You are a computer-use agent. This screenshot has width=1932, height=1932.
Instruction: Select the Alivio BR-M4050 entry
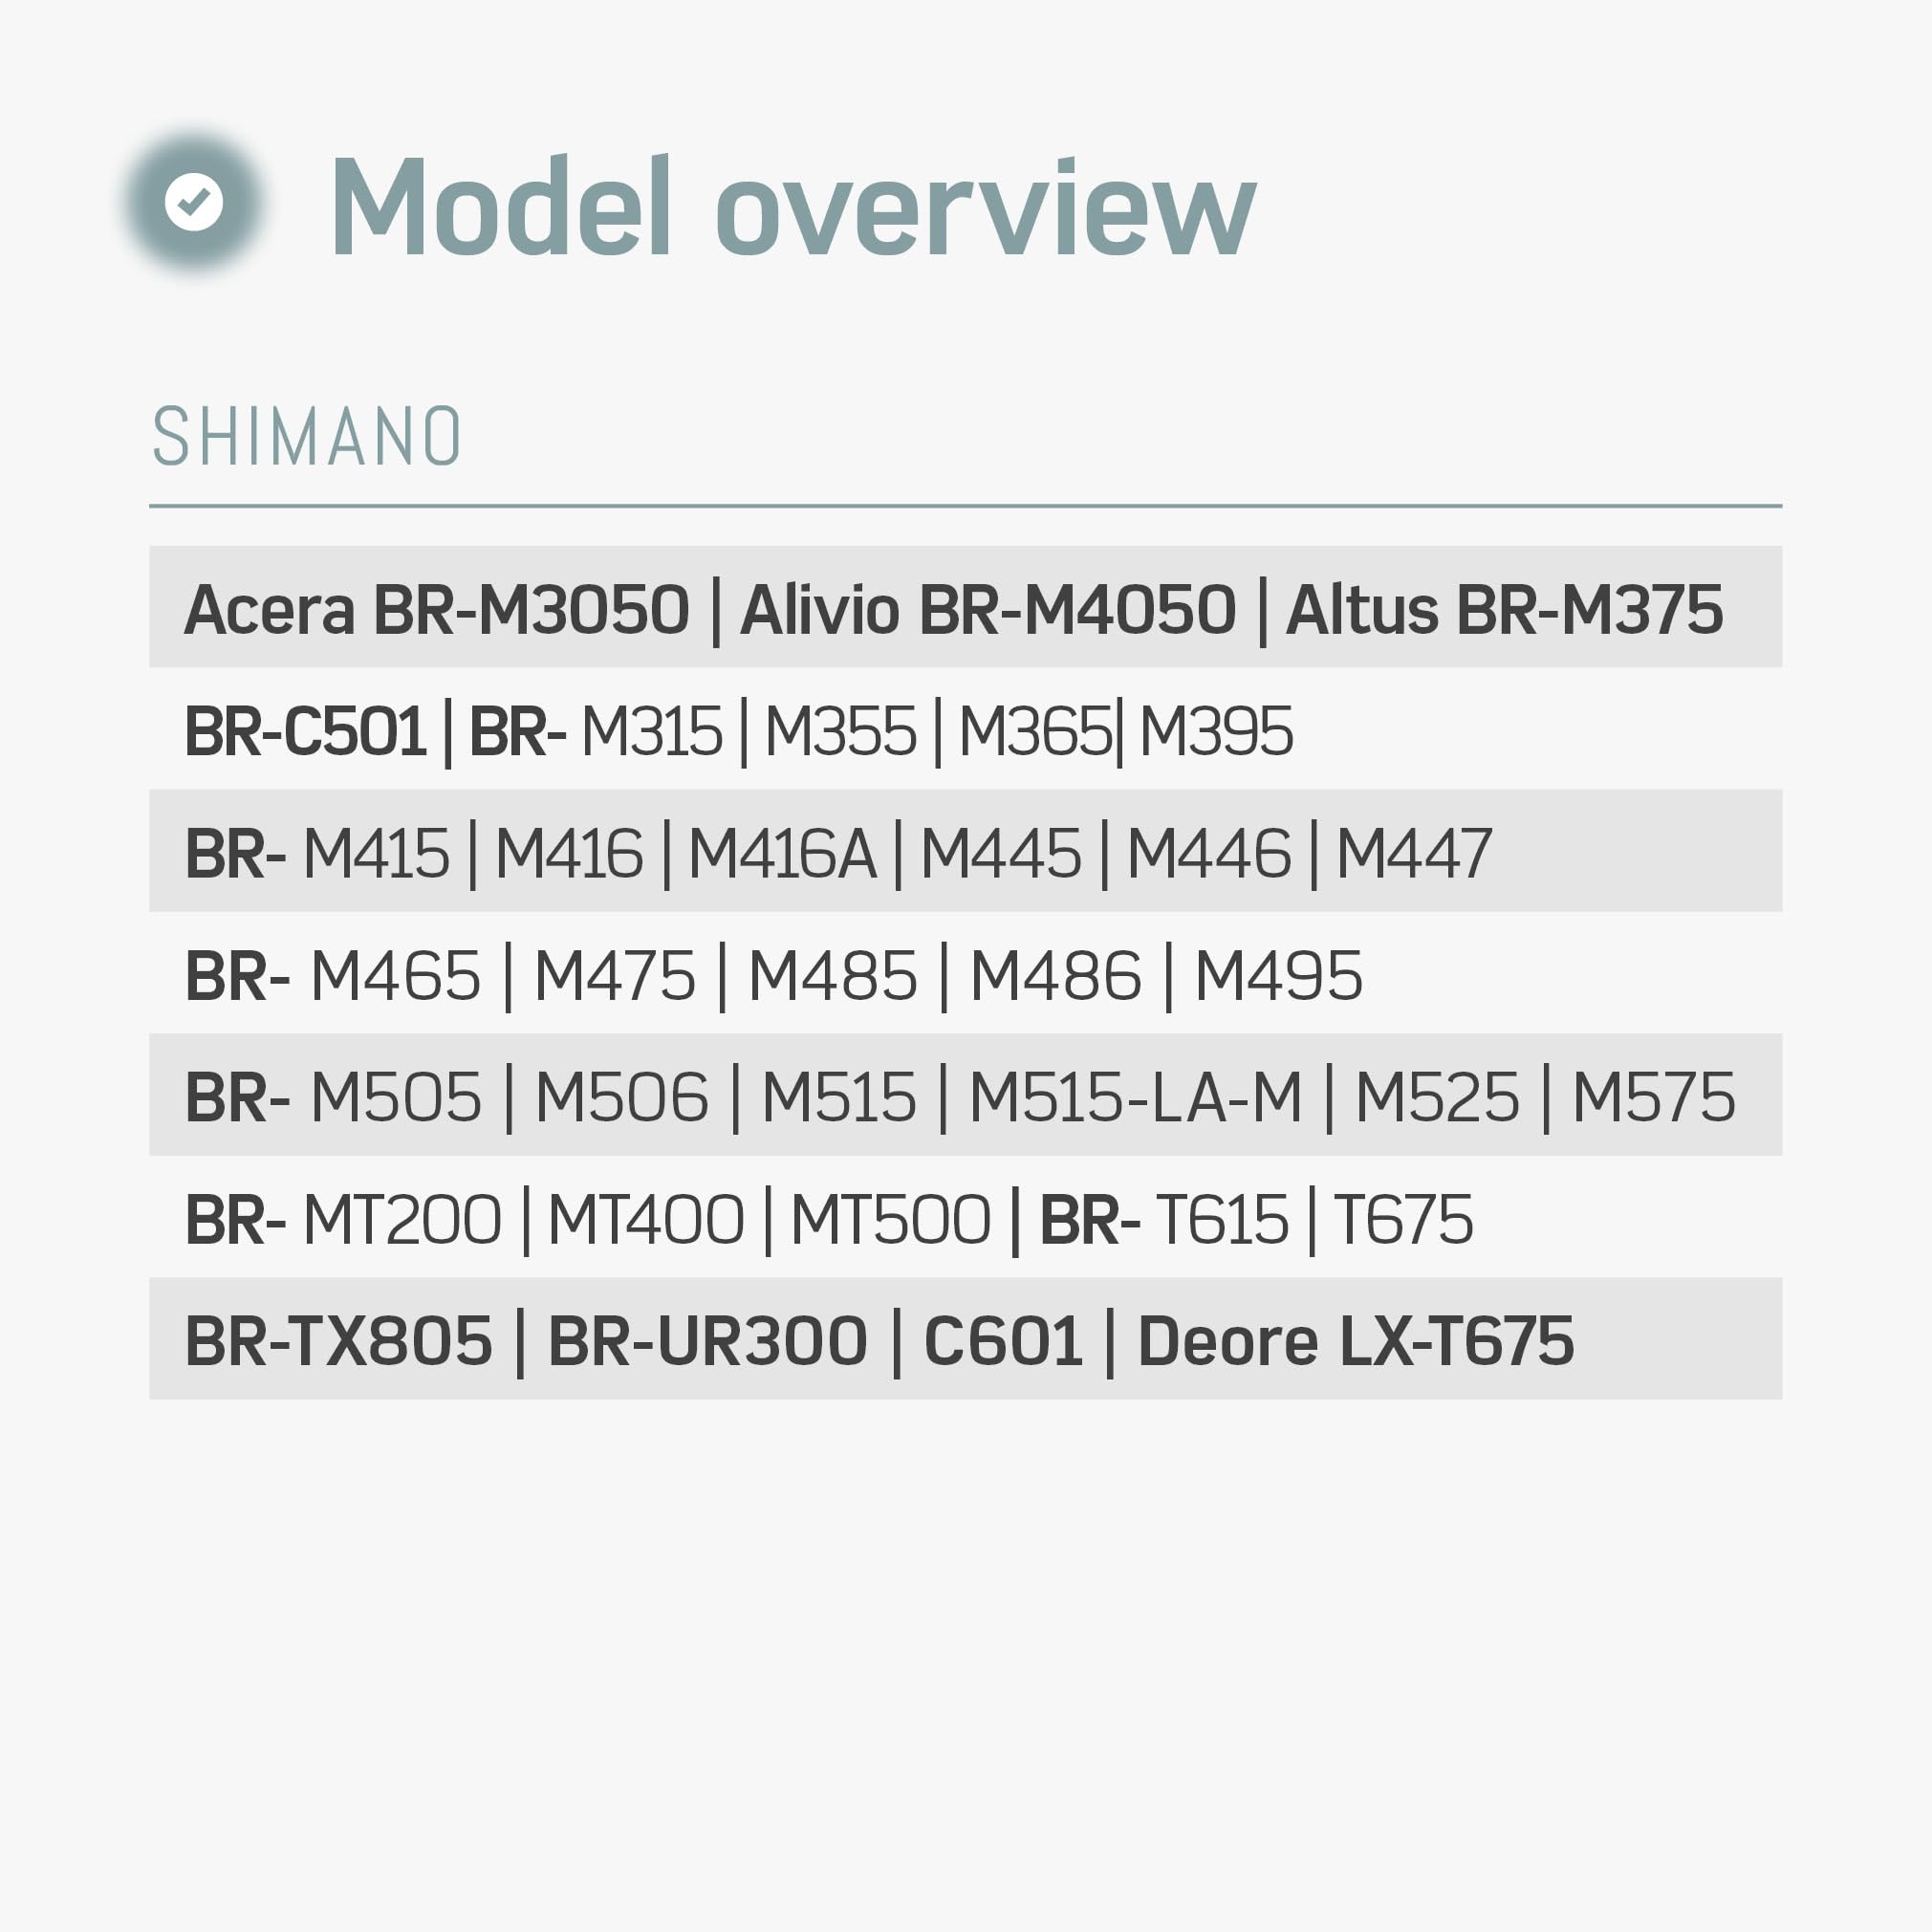coord(988,609)
